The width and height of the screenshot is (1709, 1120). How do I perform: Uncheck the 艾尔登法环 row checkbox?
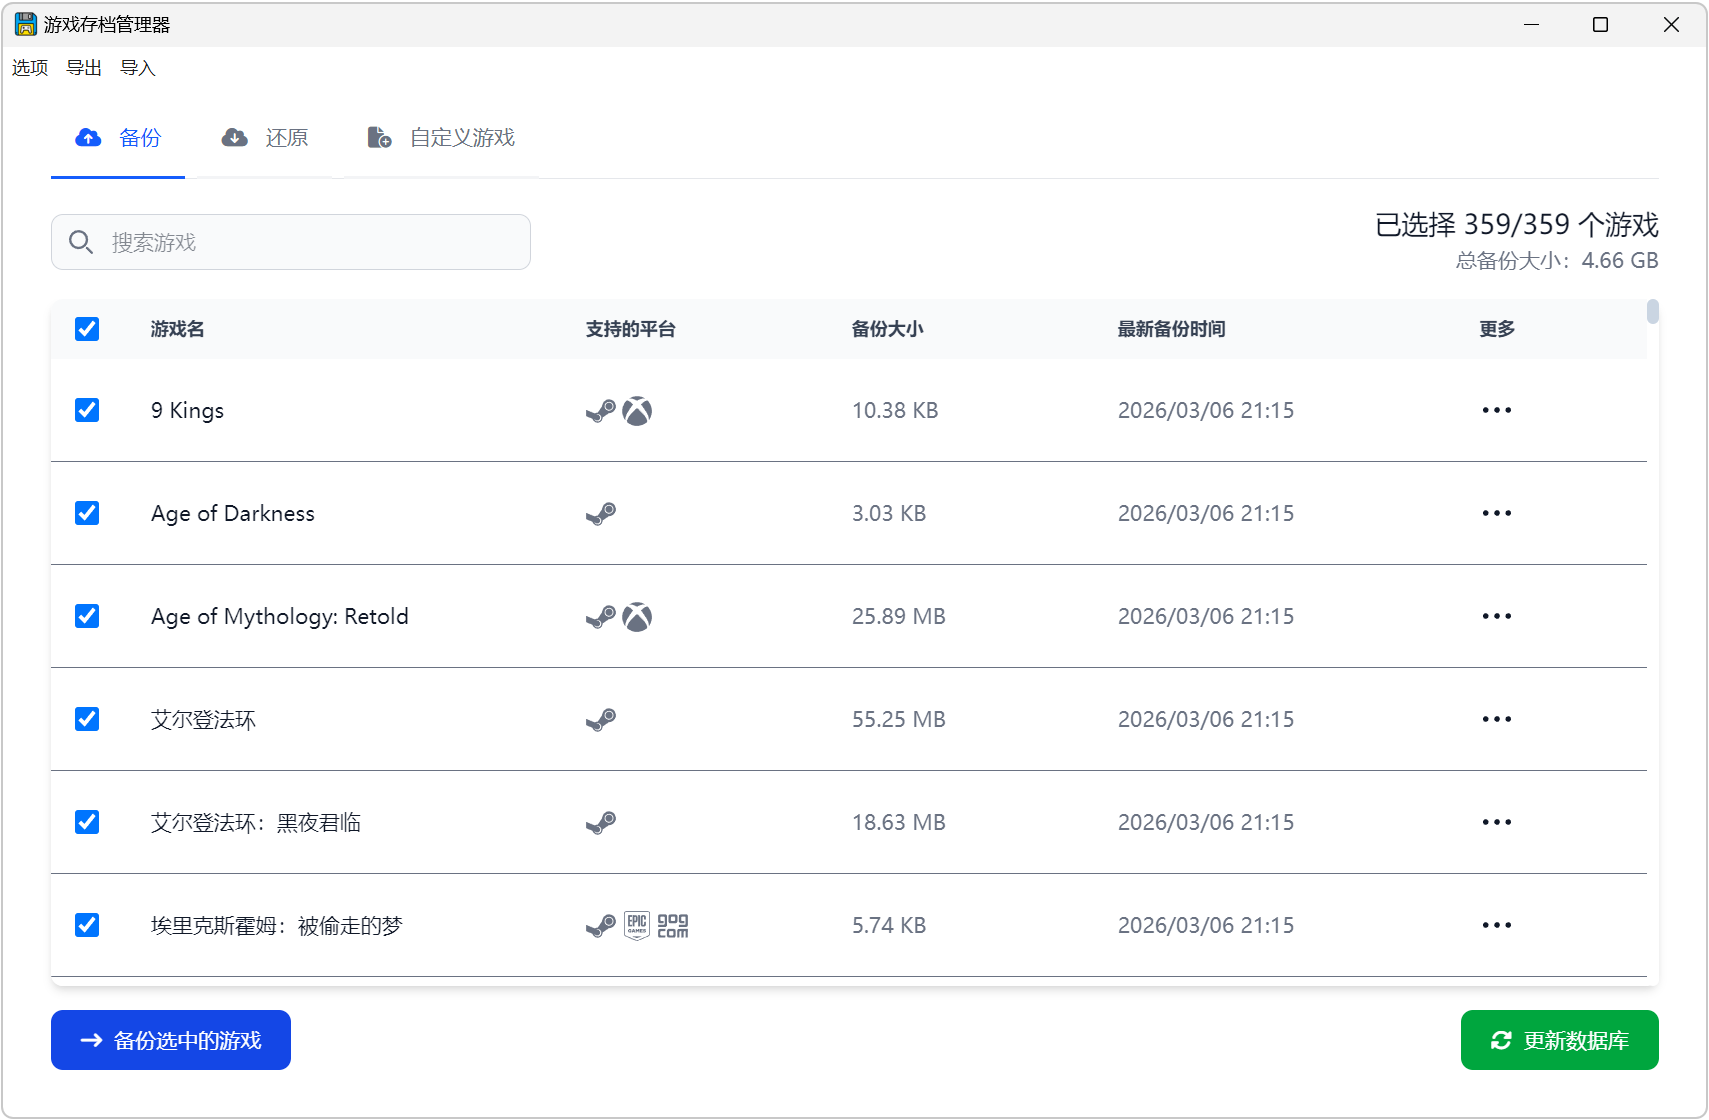tap(87, 719)
